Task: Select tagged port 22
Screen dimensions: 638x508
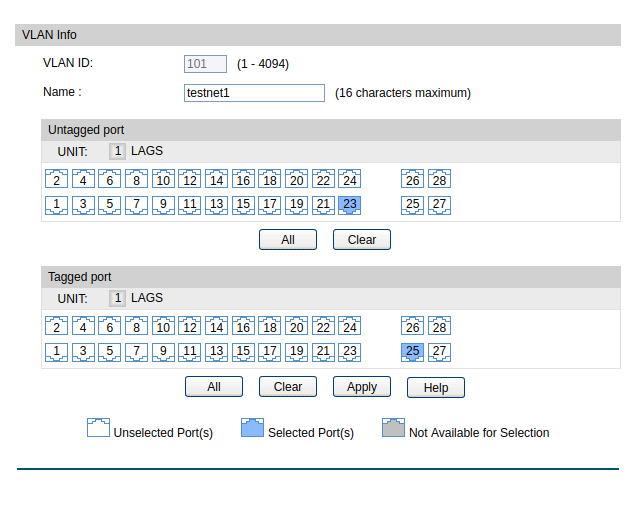Action: (x=323, y=326)
